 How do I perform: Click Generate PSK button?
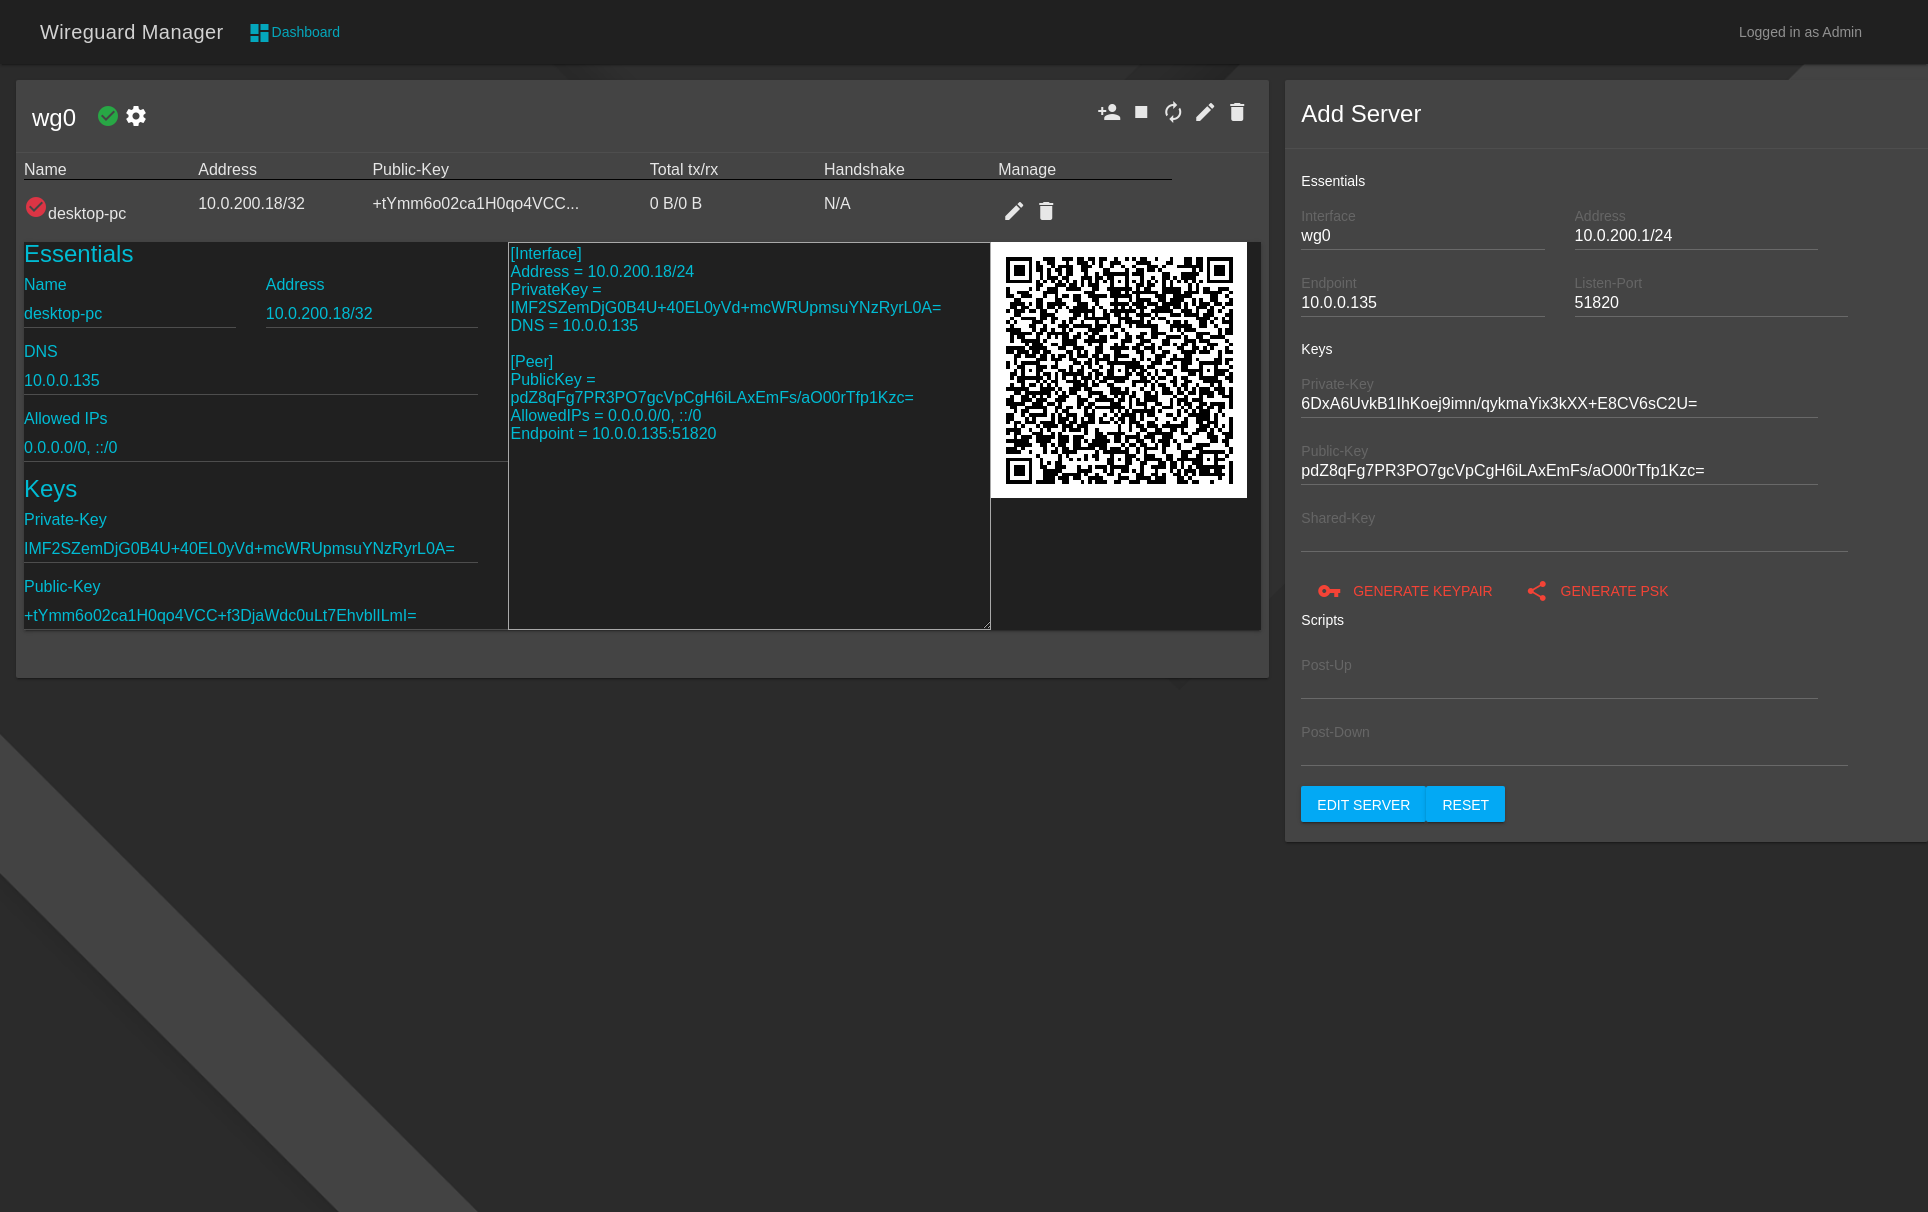coord(1597,591)
